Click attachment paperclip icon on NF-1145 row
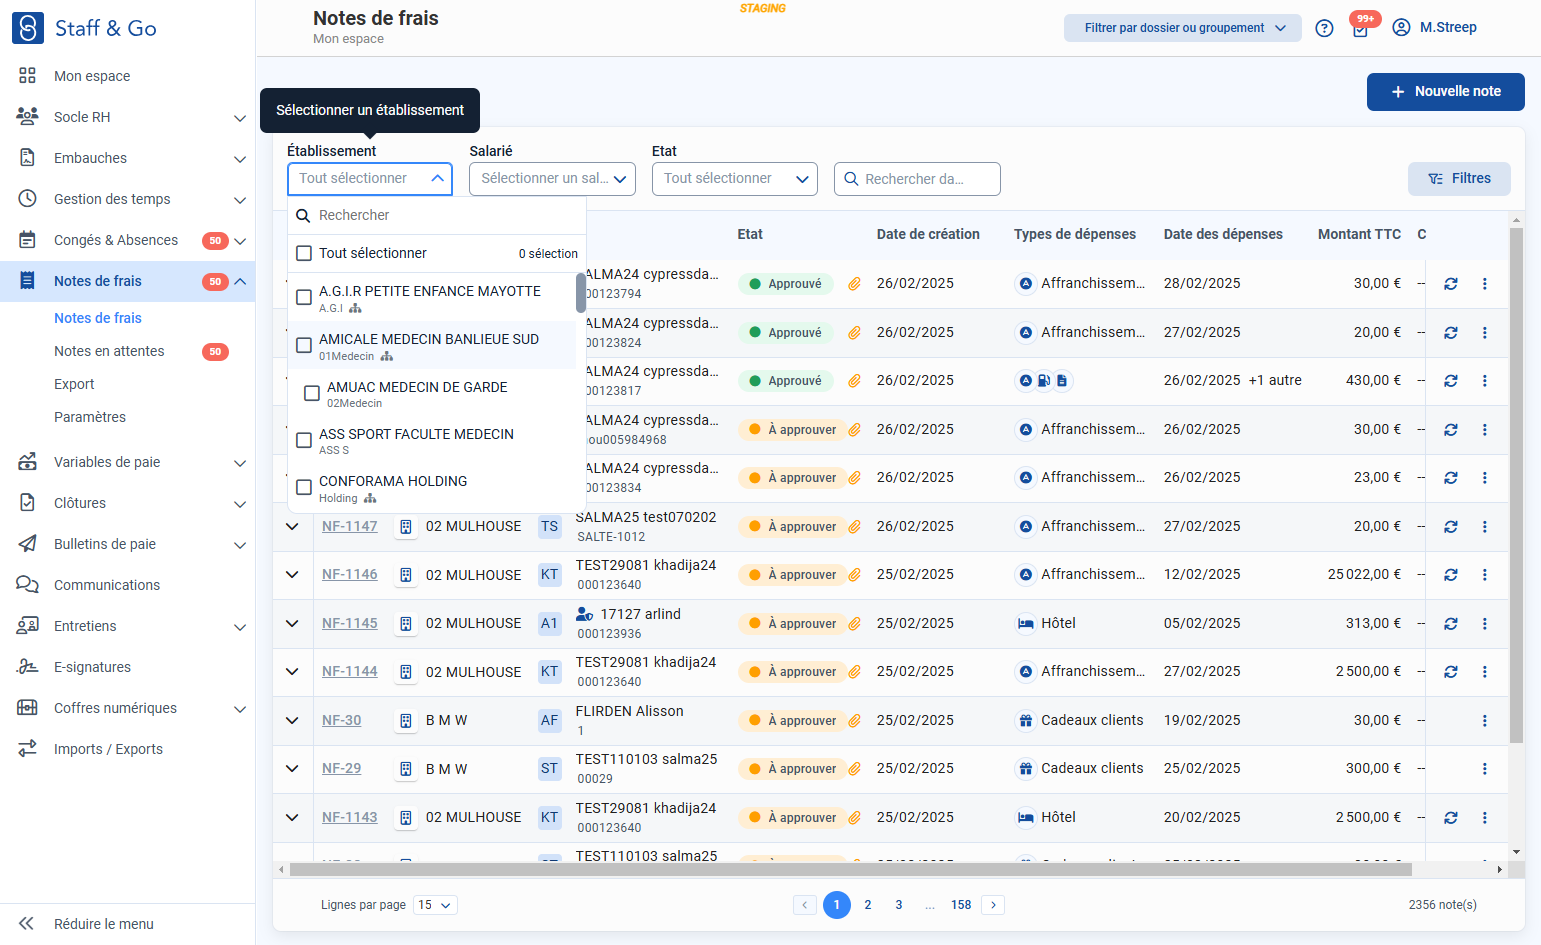The height and width of the screenshot is (945, 1541). pyautogui.click(x=854, y=624)
